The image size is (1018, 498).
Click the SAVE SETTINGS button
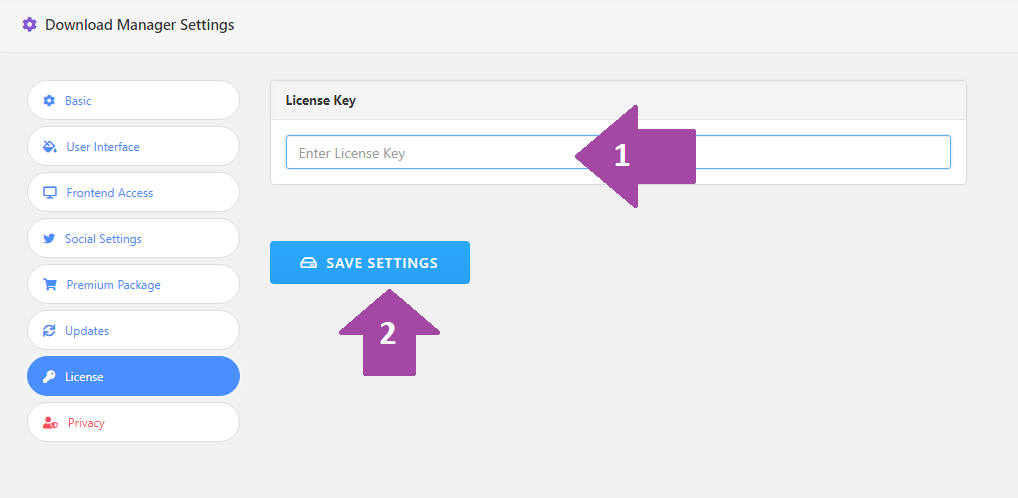point(370,263)
